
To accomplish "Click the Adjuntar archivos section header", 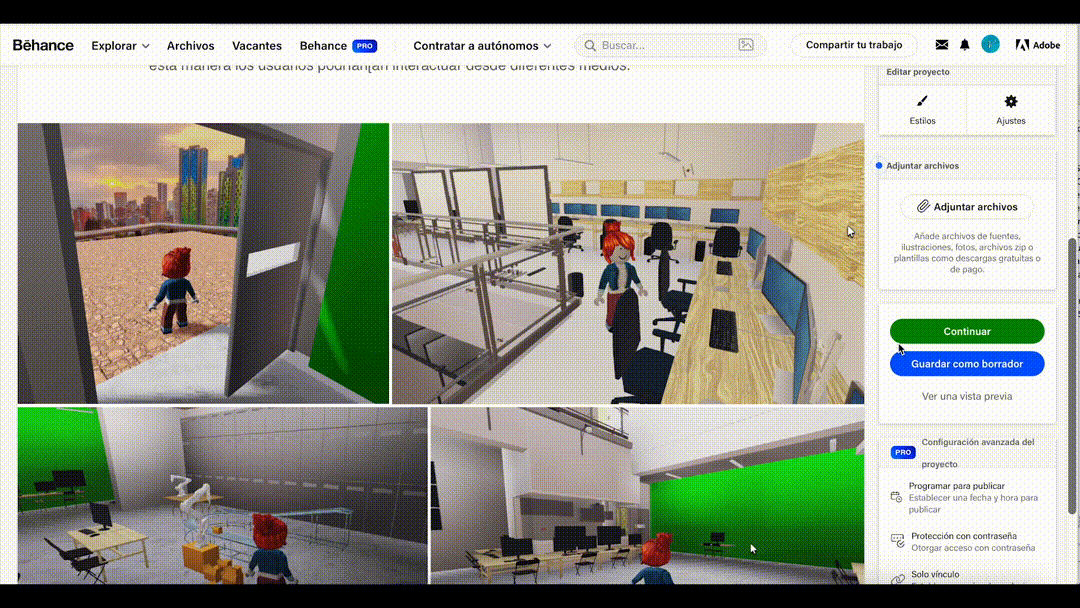I will (x=922, y=166).
